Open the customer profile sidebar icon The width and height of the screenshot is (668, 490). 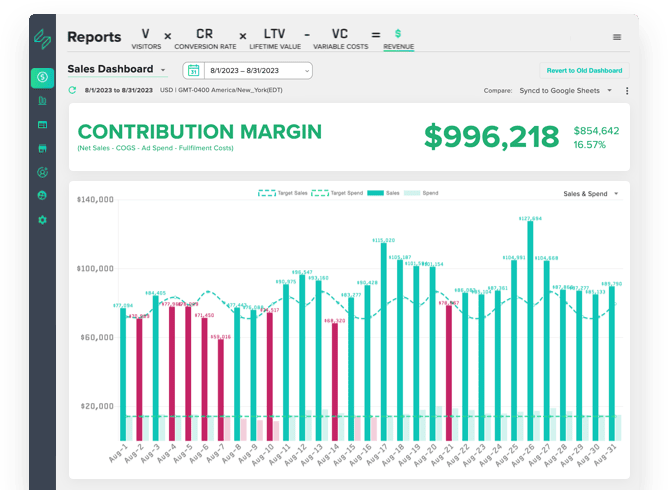(x=42, y=172)
